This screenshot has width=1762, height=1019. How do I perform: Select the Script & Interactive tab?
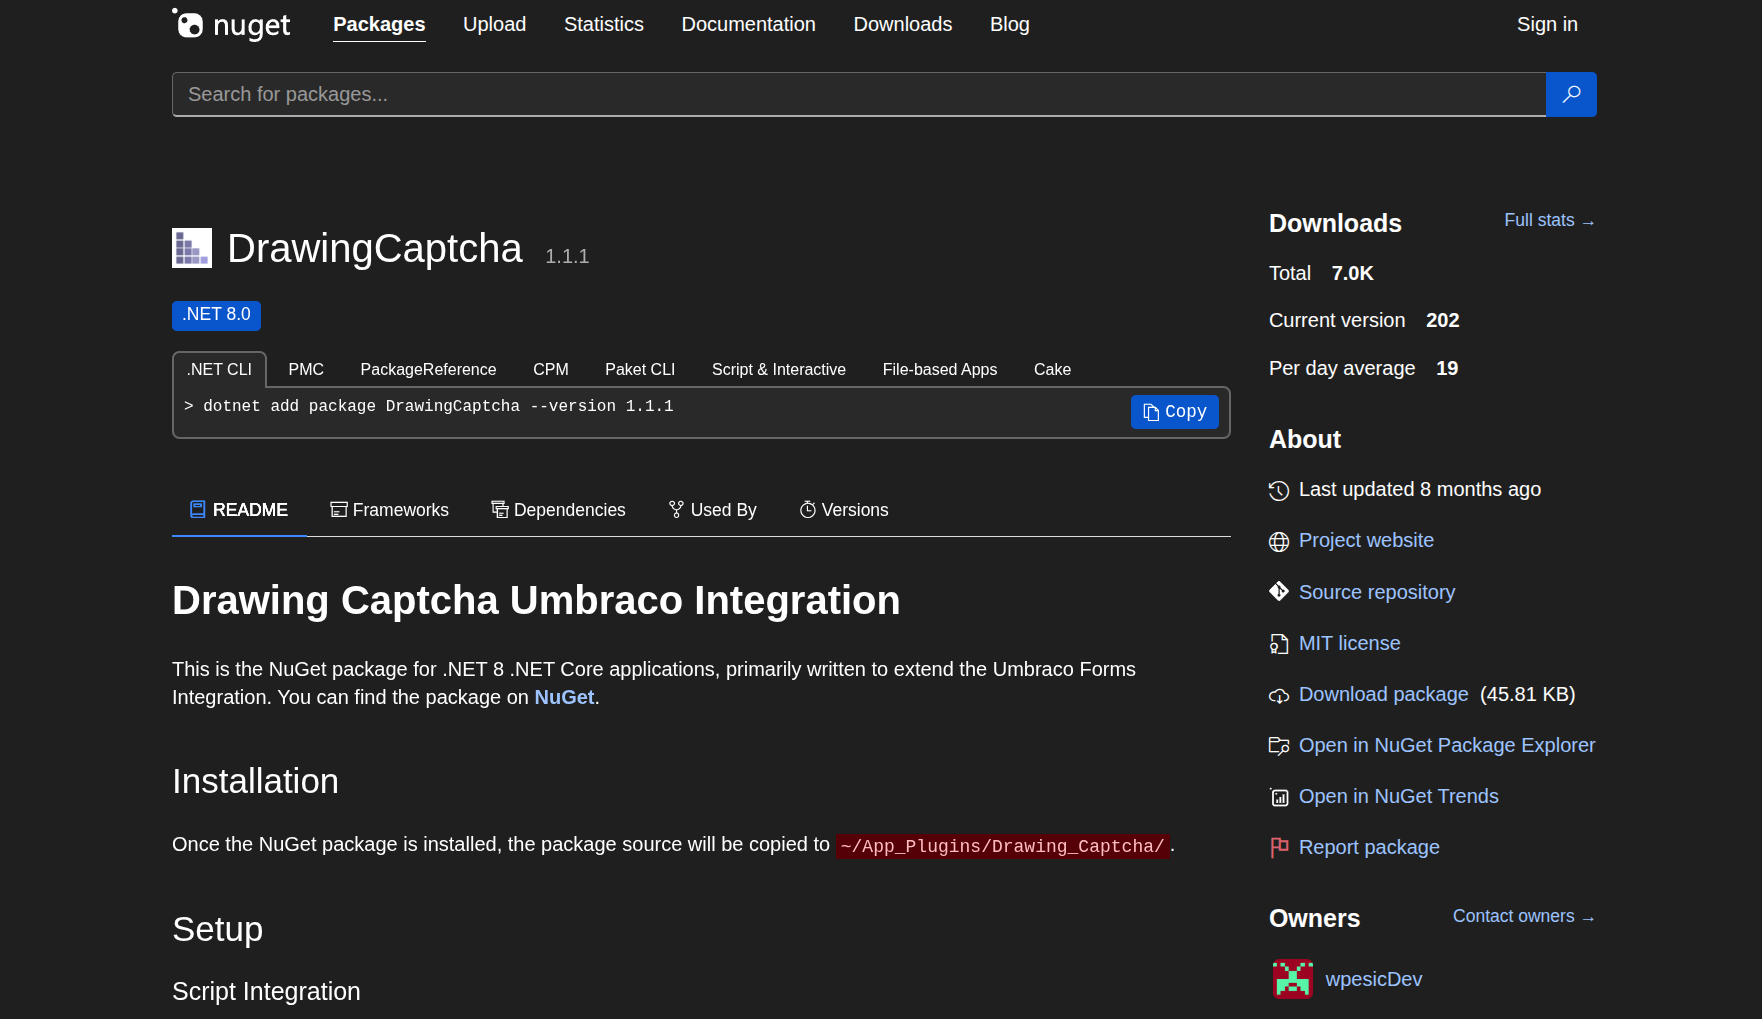pos(779,369)
